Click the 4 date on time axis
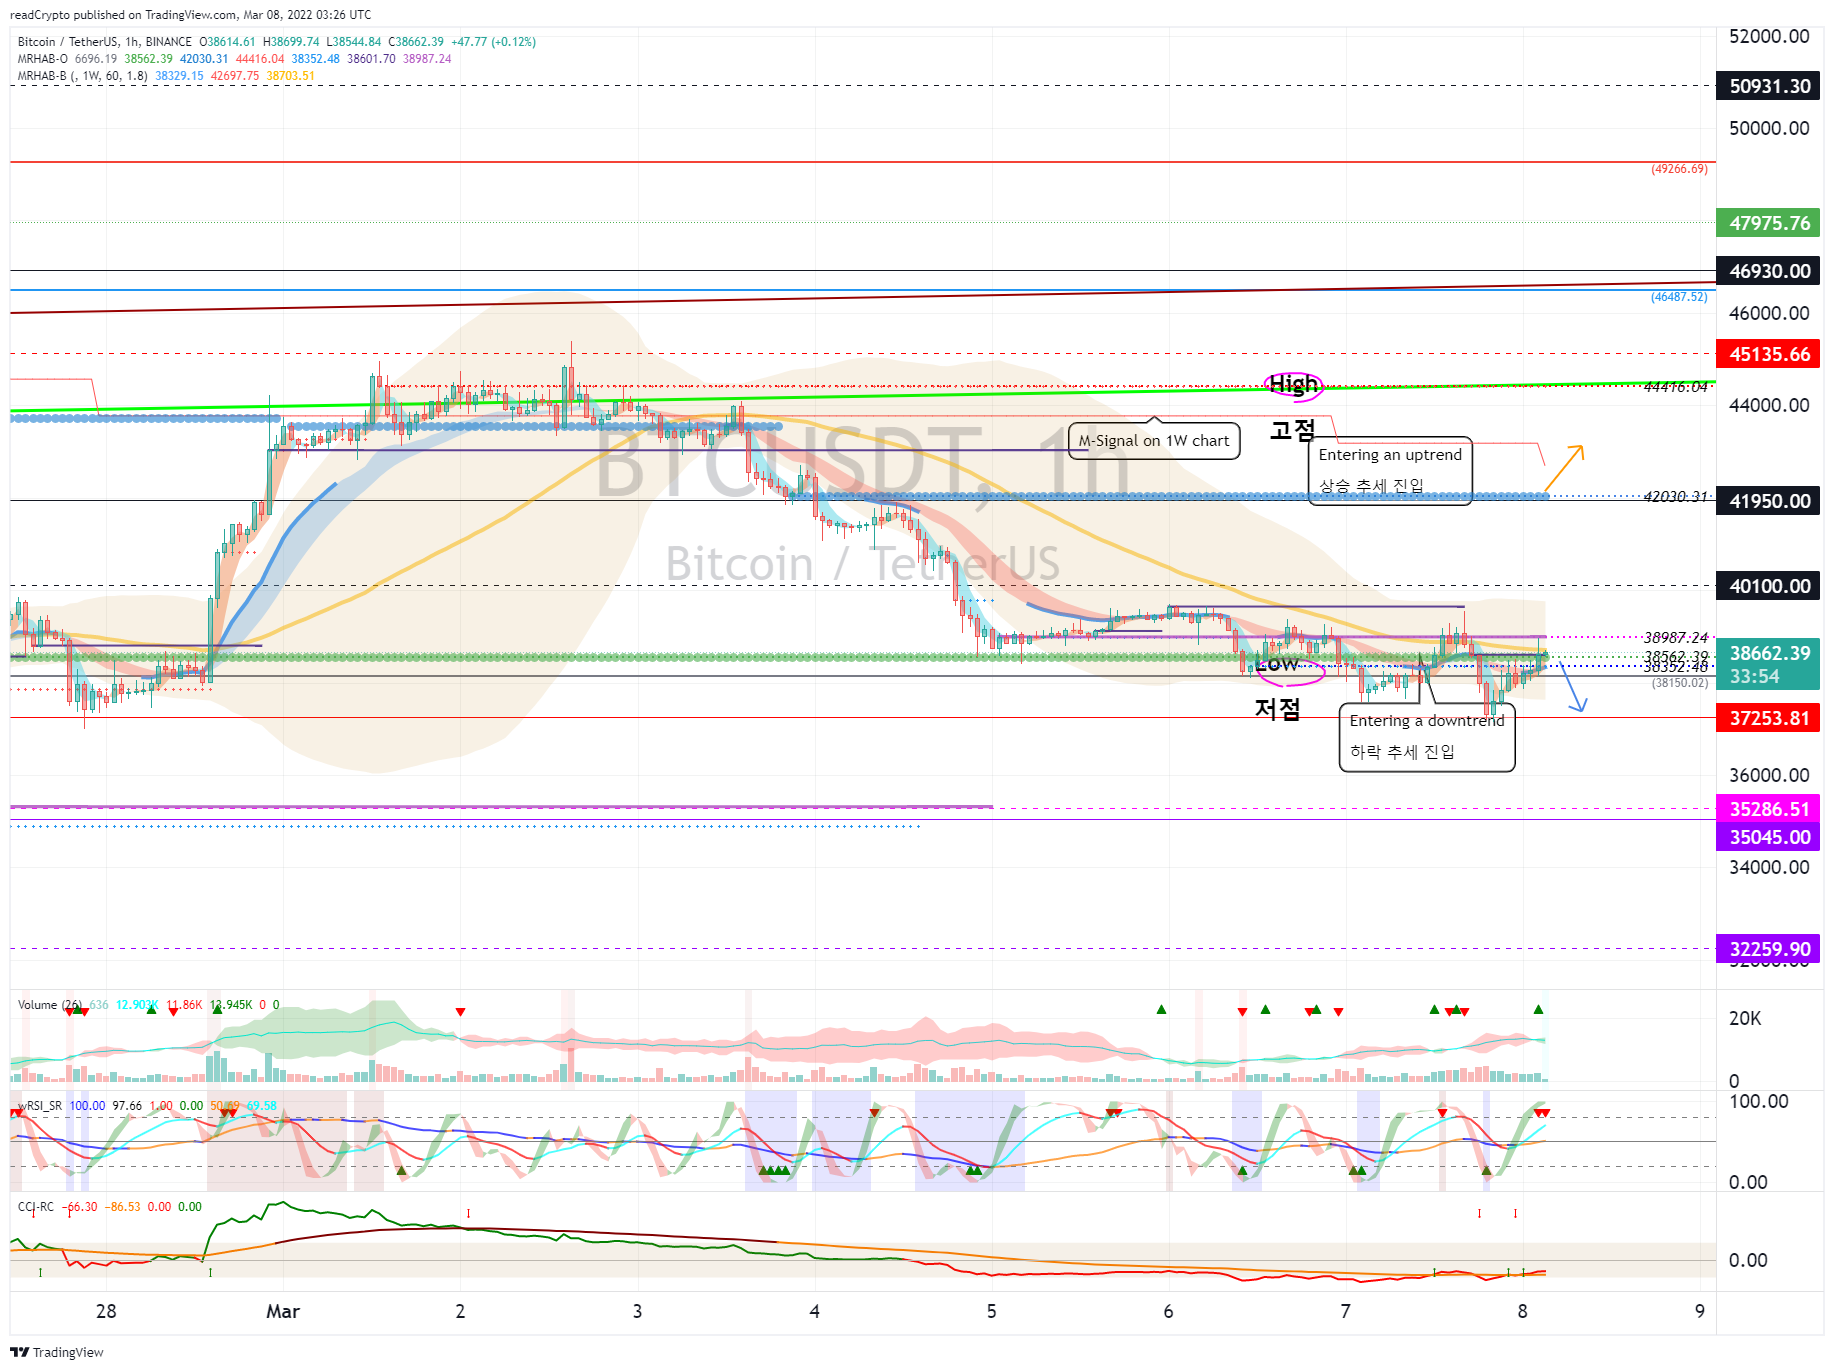1834x1370 pixels. (x=814, y=1311)
